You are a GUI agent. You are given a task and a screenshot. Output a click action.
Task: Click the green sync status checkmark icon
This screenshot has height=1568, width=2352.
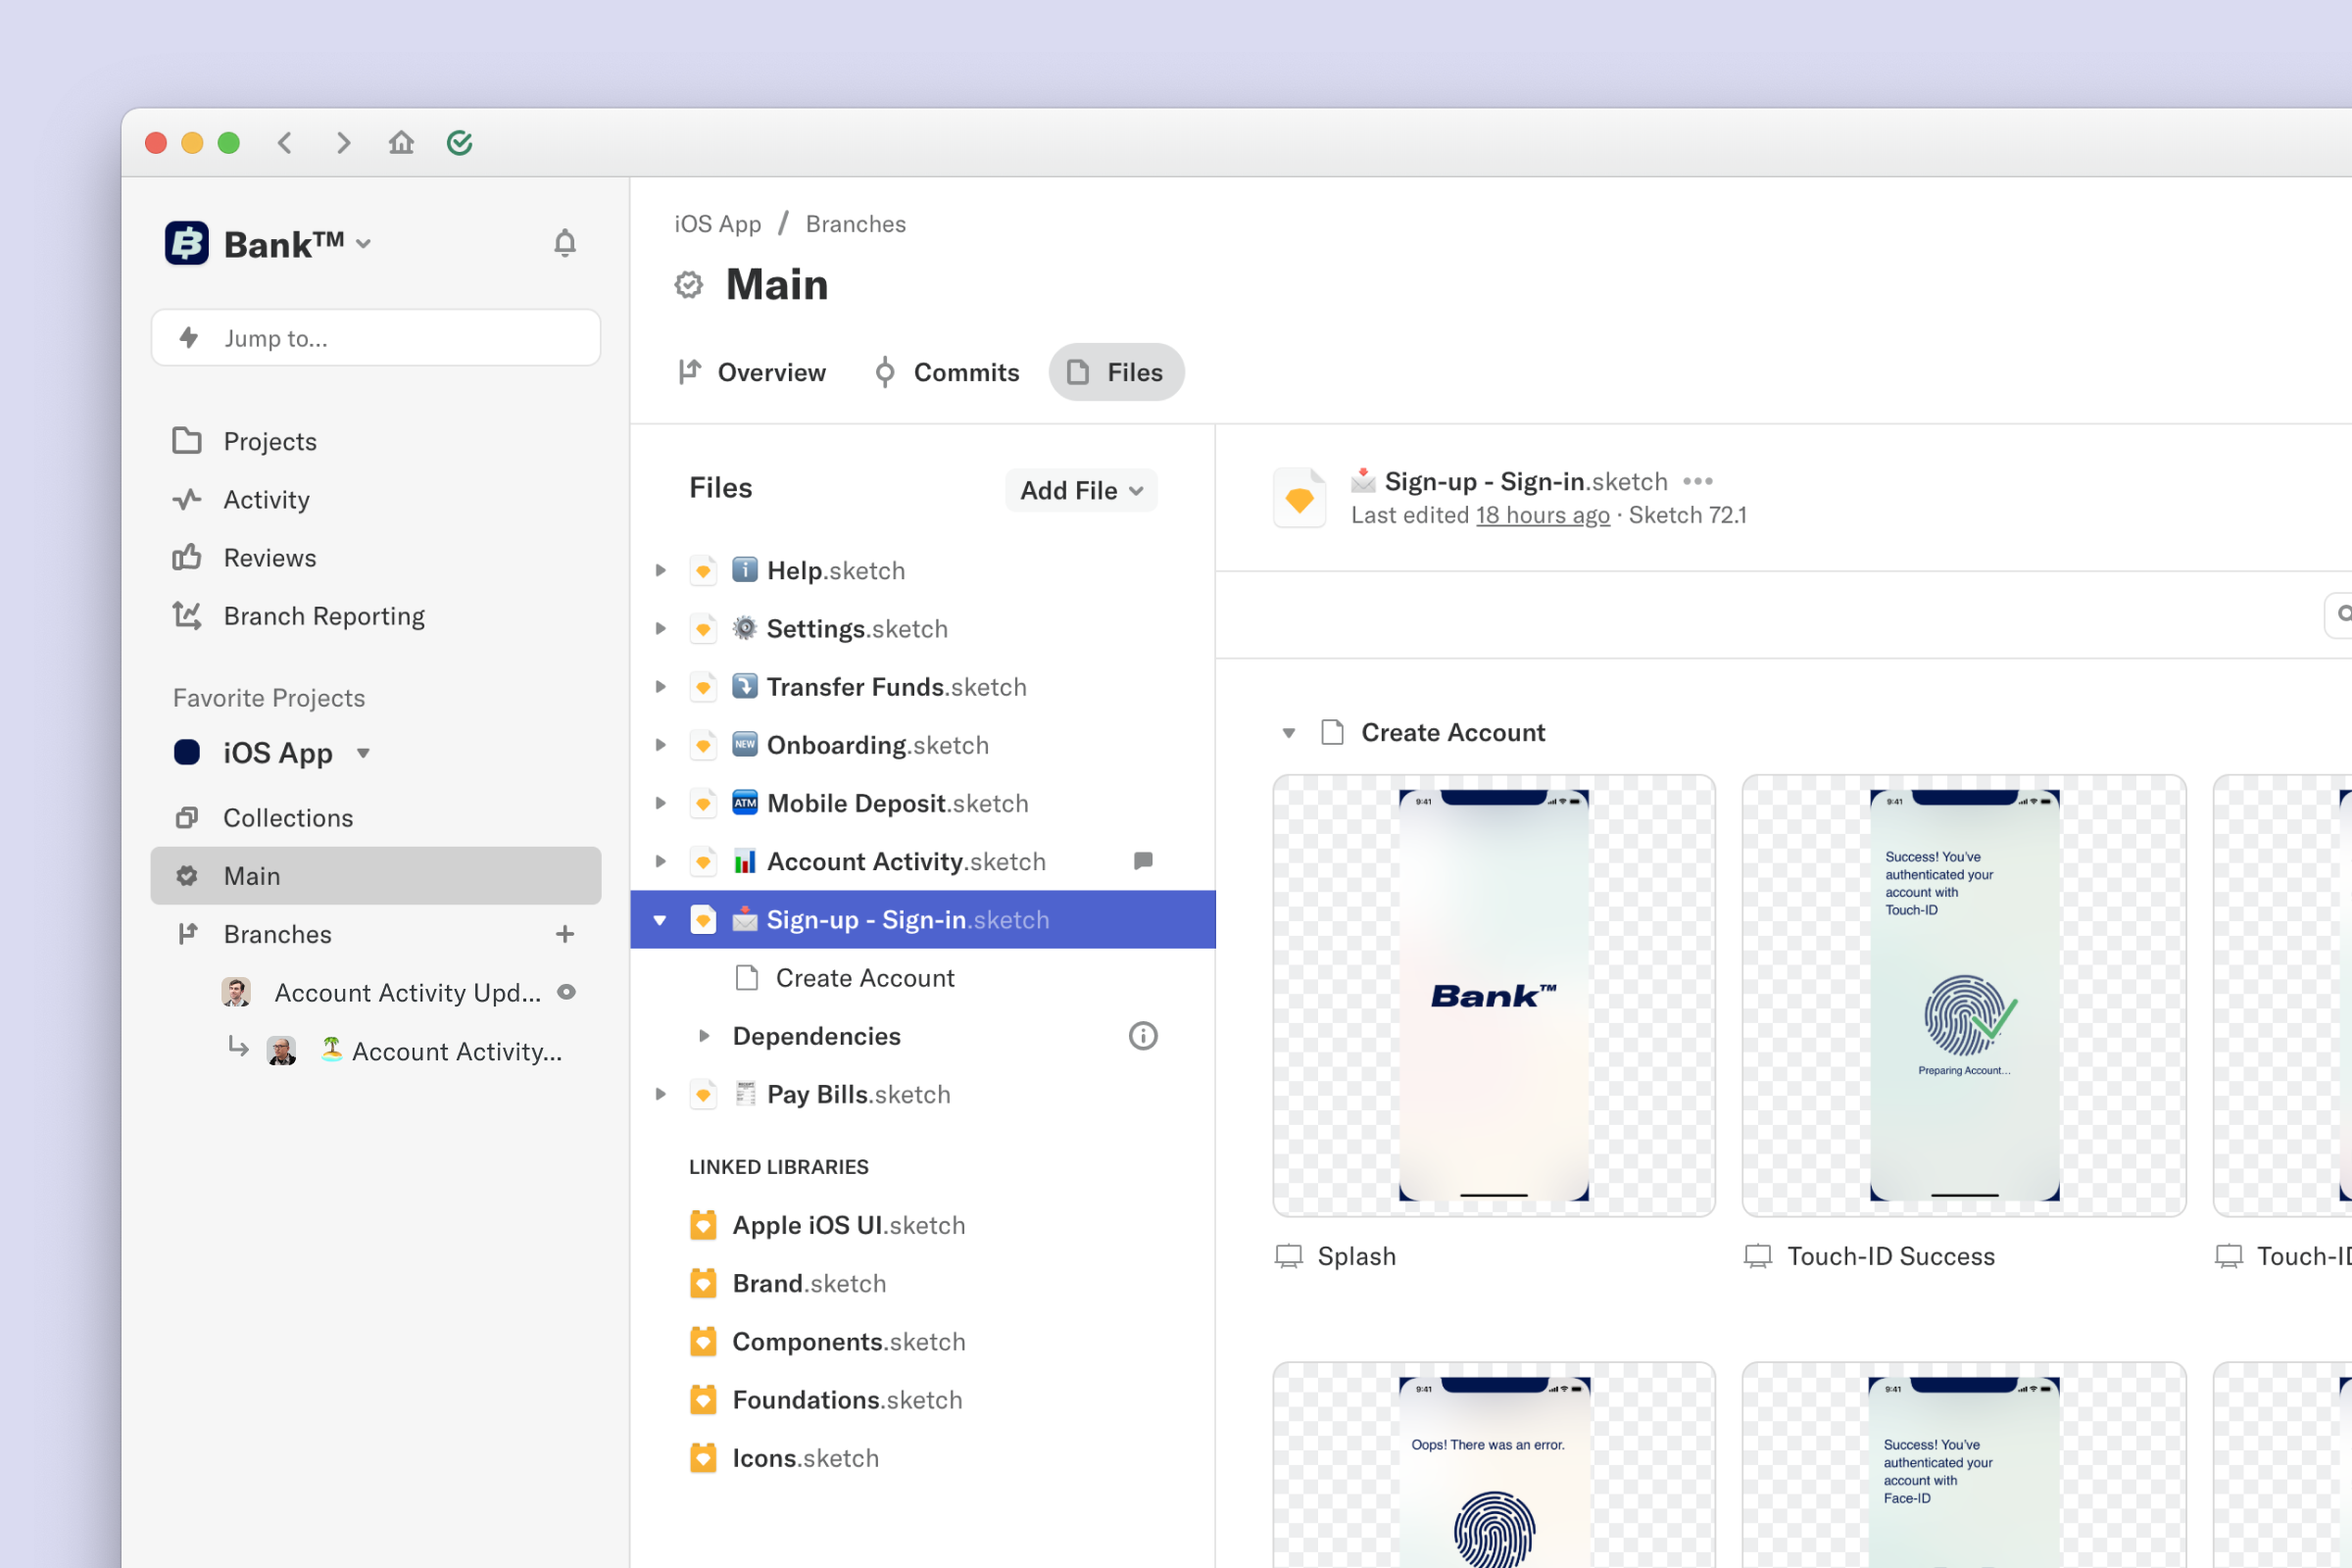tap(459, 143)
